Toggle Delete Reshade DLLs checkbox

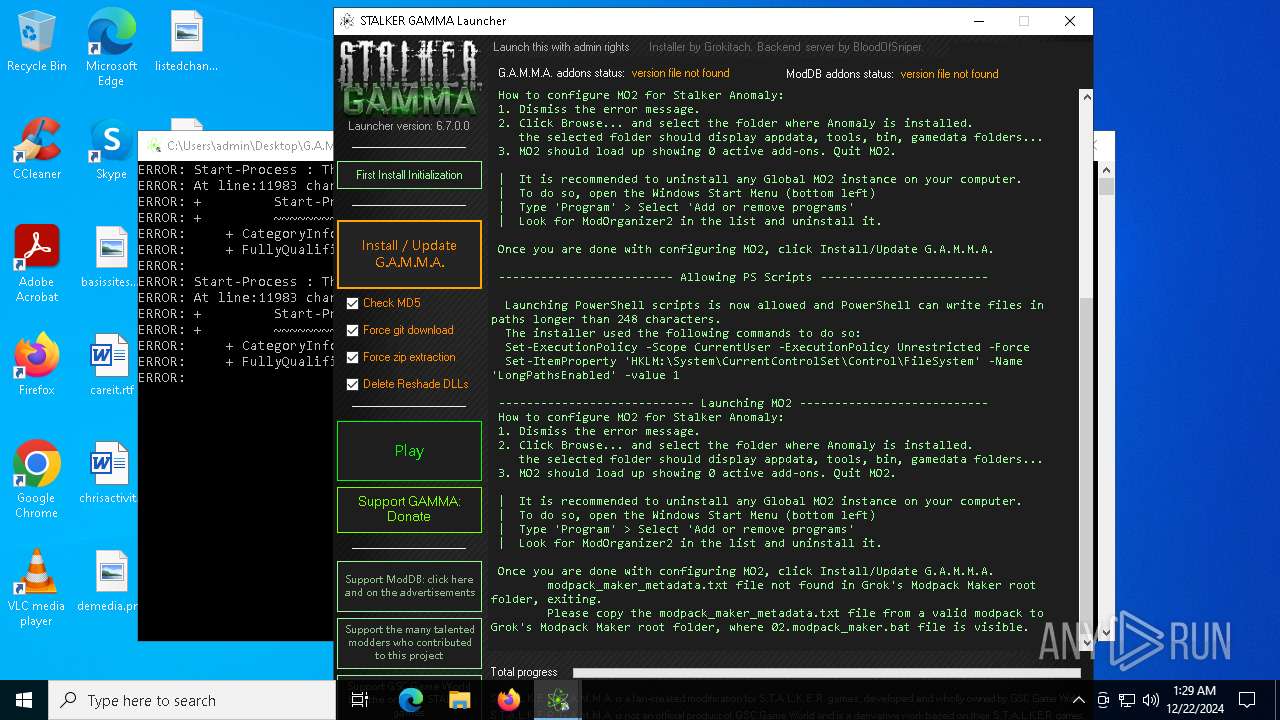click(x=352, y=384)
